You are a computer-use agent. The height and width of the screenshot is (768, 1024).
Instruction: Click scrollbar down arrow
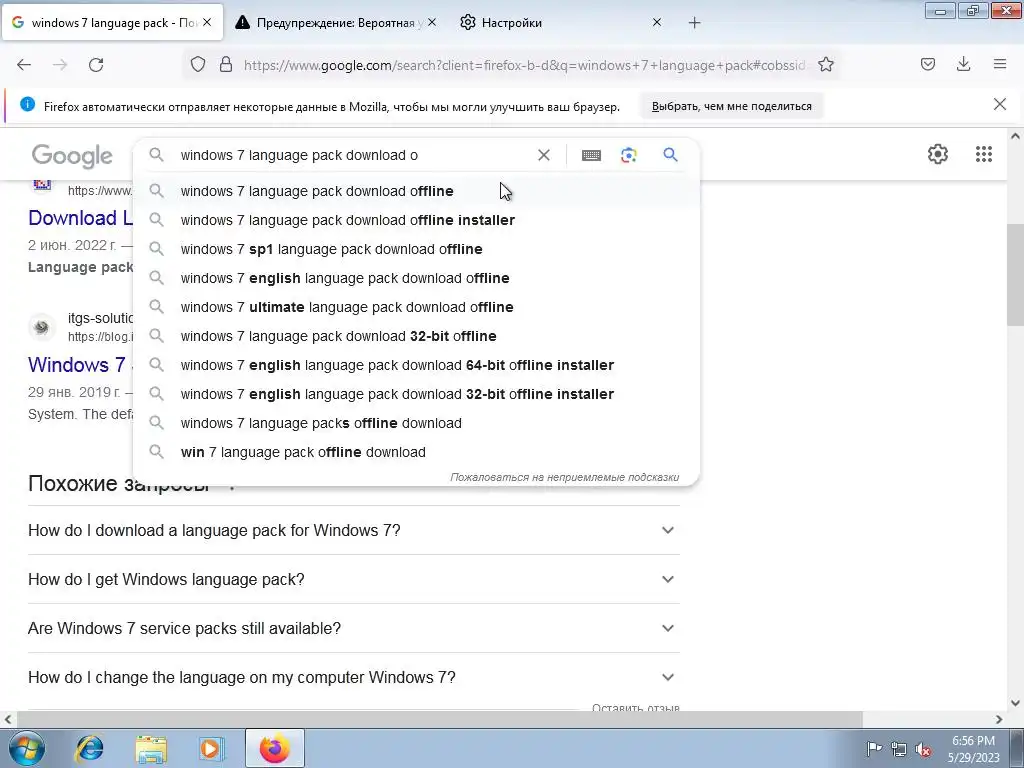[1015, 703]
